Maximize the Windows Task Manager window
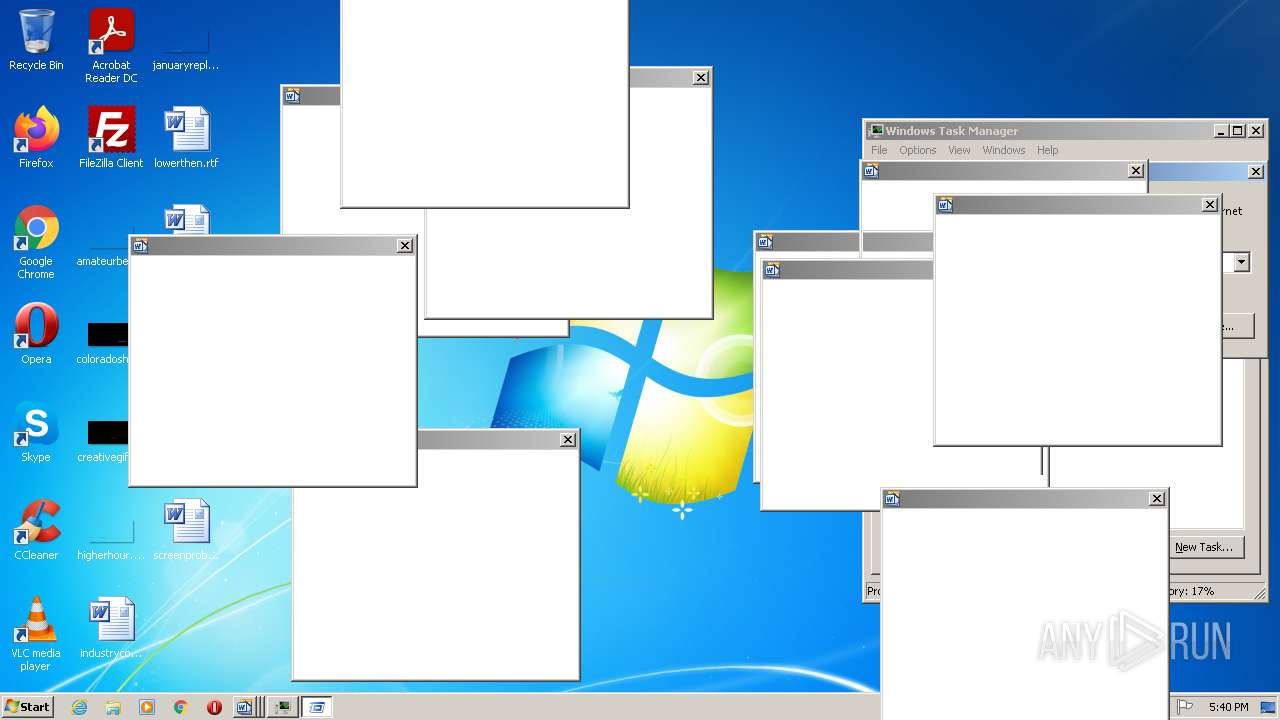 (1237, 131)
